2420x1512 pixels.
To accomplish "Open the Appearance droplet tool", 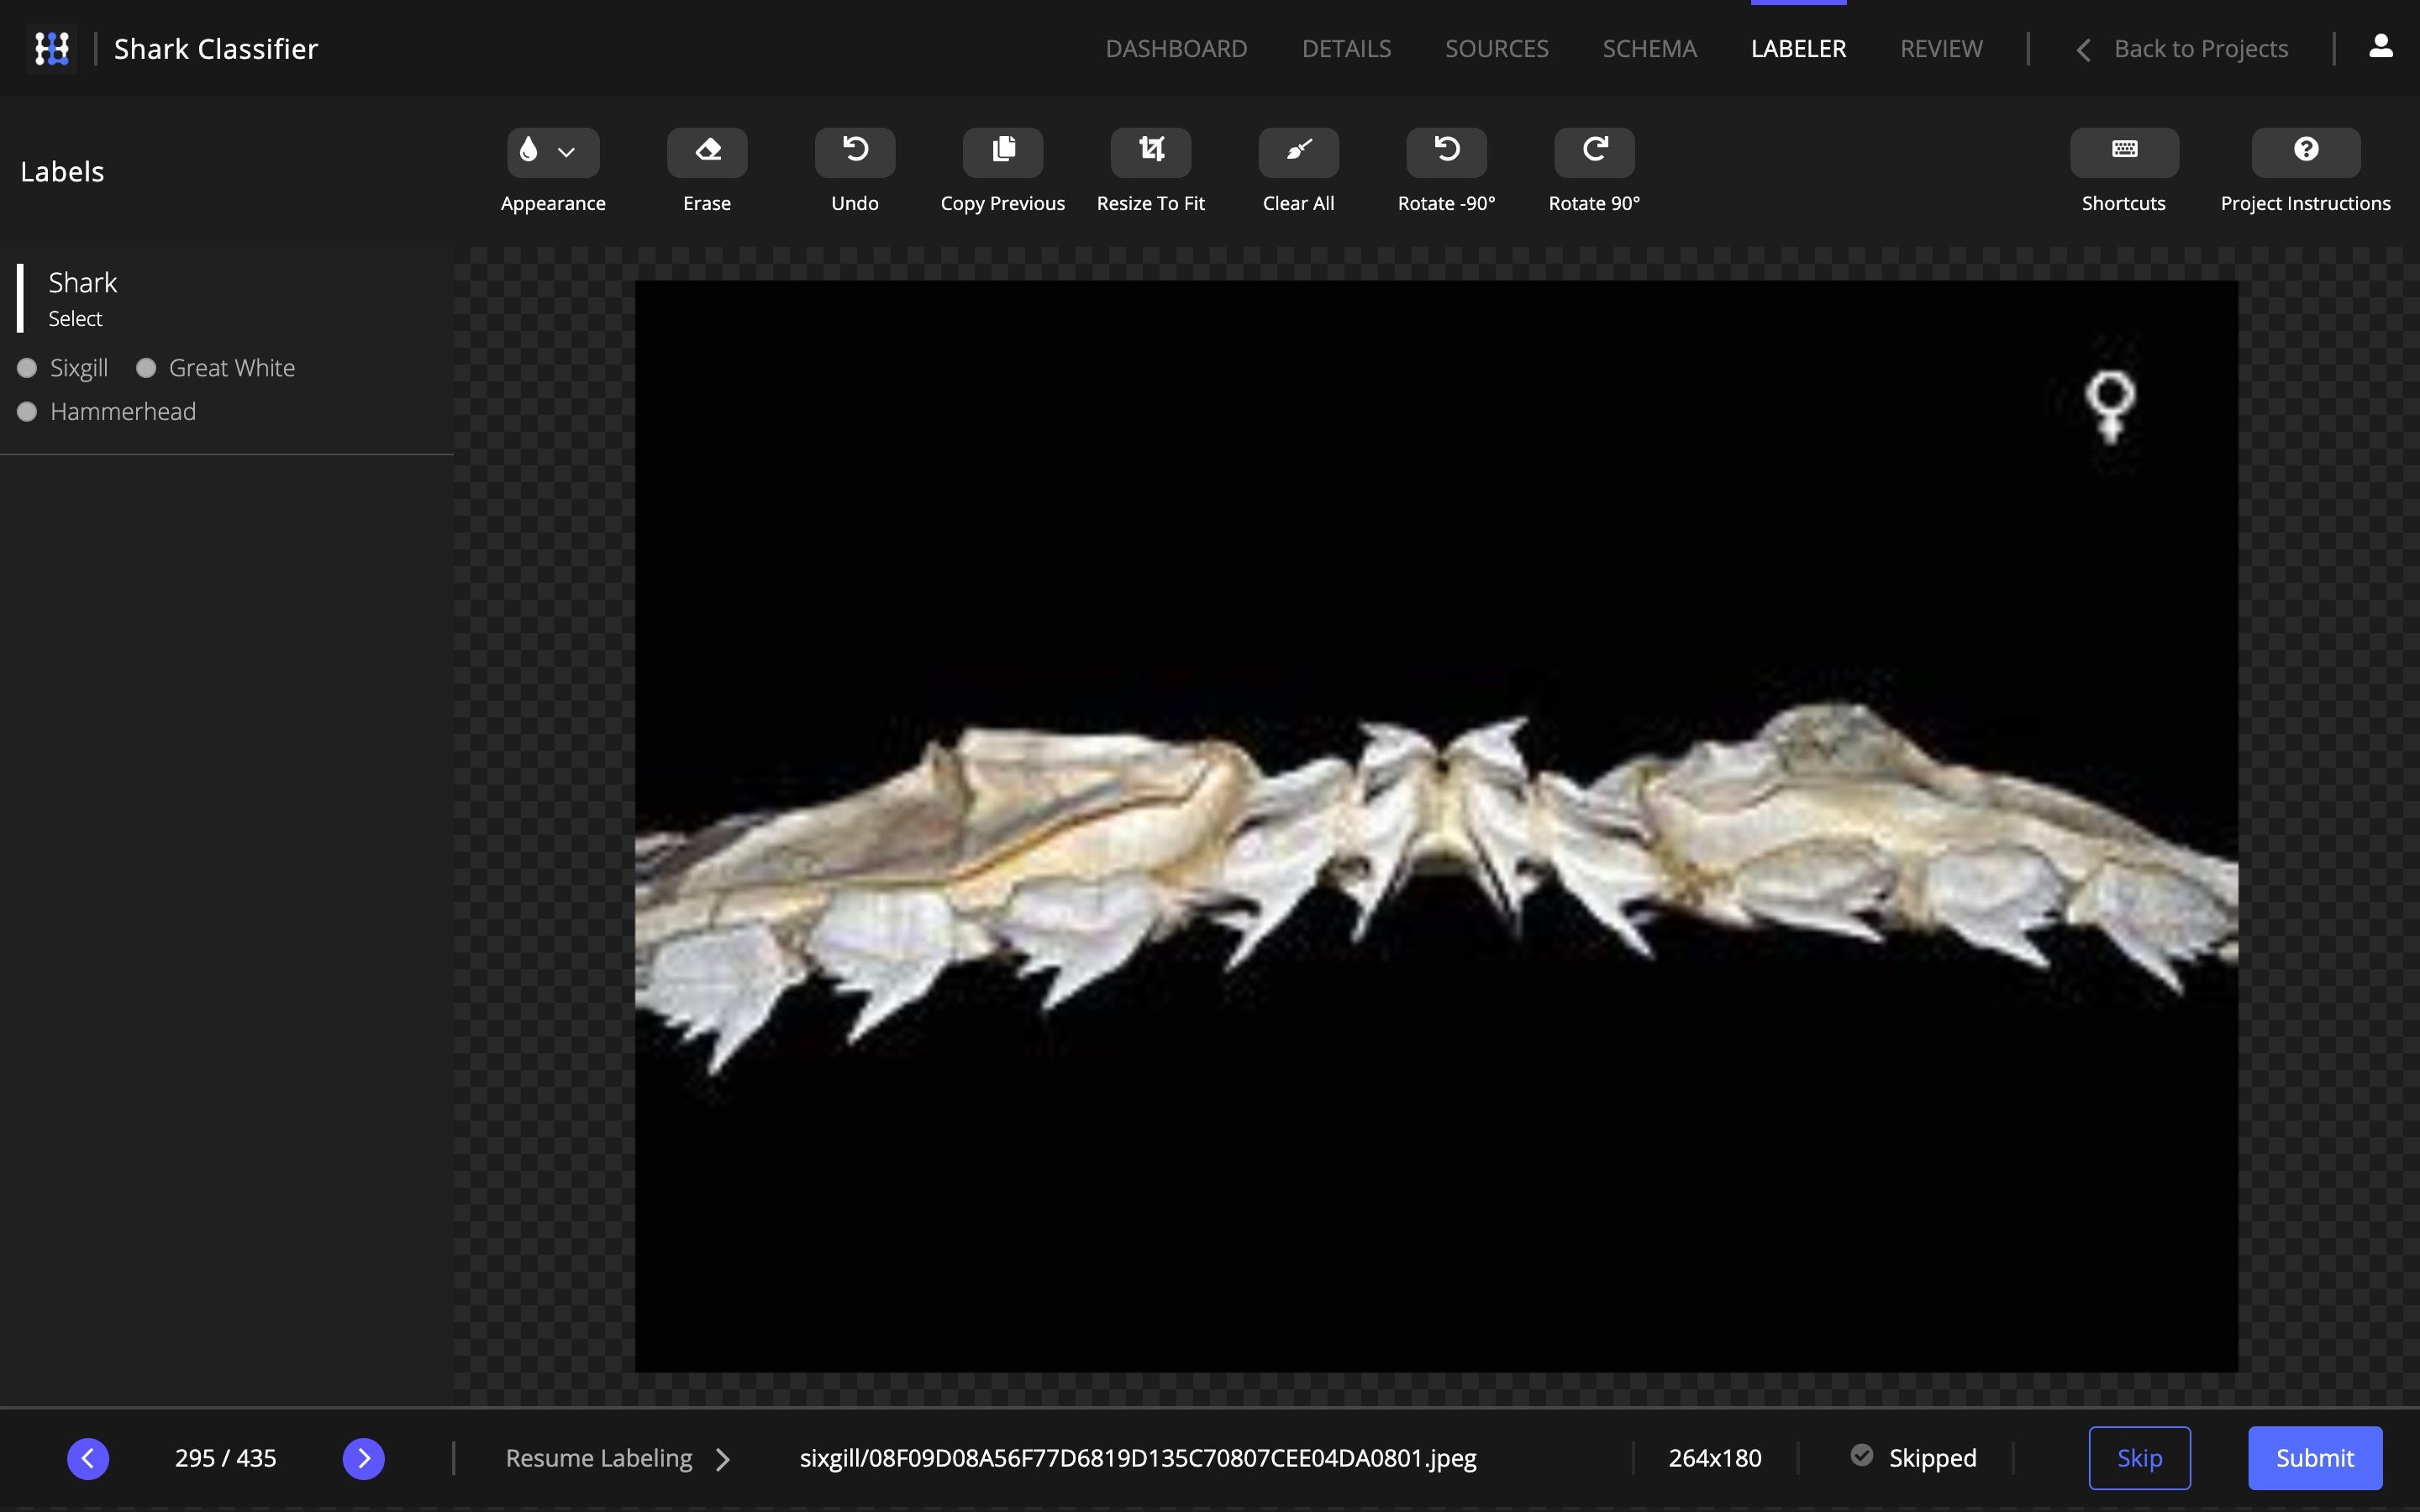I will coord(529,150).
